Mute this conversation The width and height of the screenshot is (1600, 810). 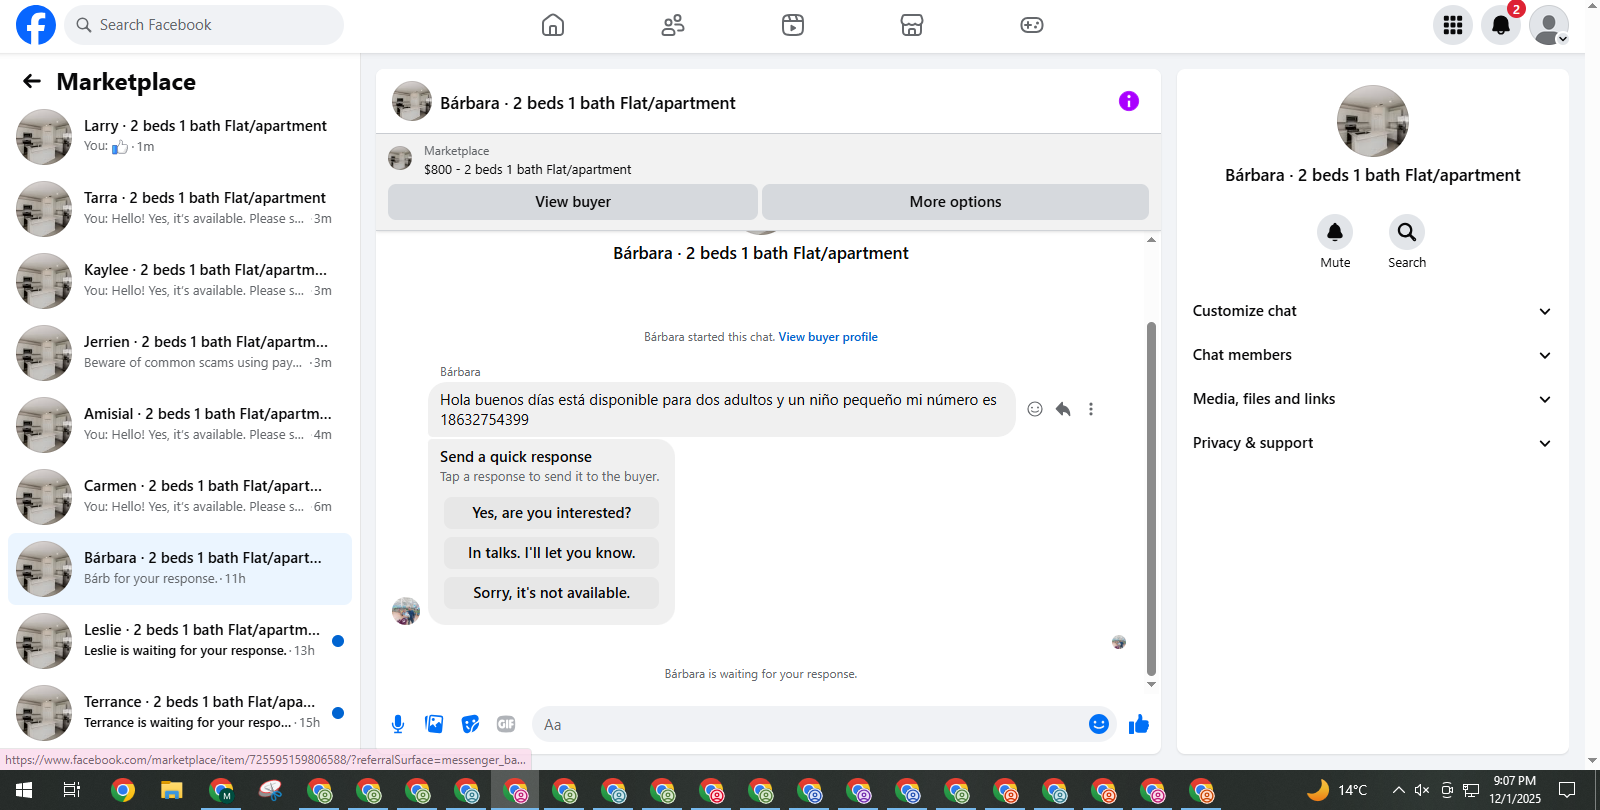[1335, 232]
